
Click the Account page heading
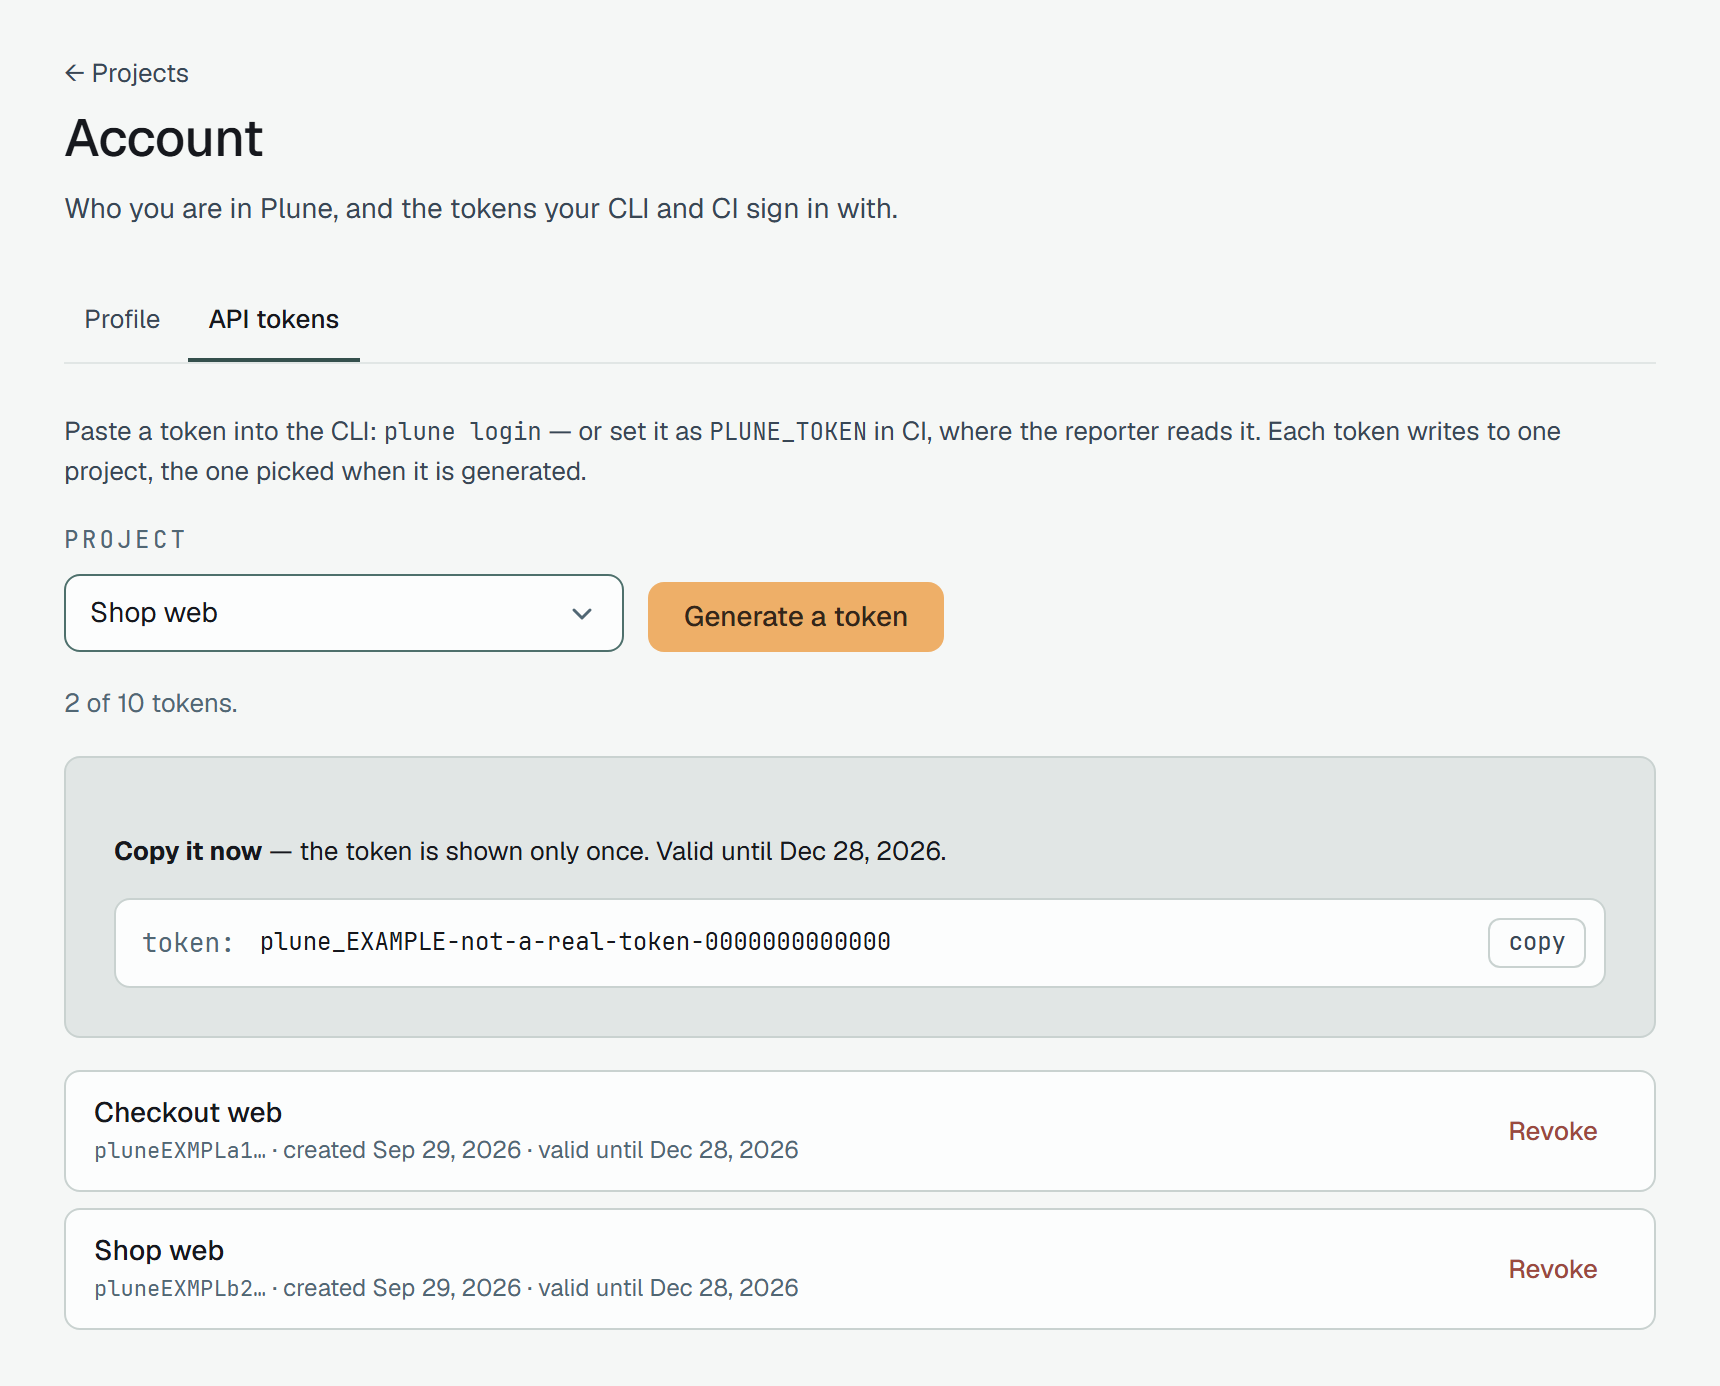[x=164, y=138]
